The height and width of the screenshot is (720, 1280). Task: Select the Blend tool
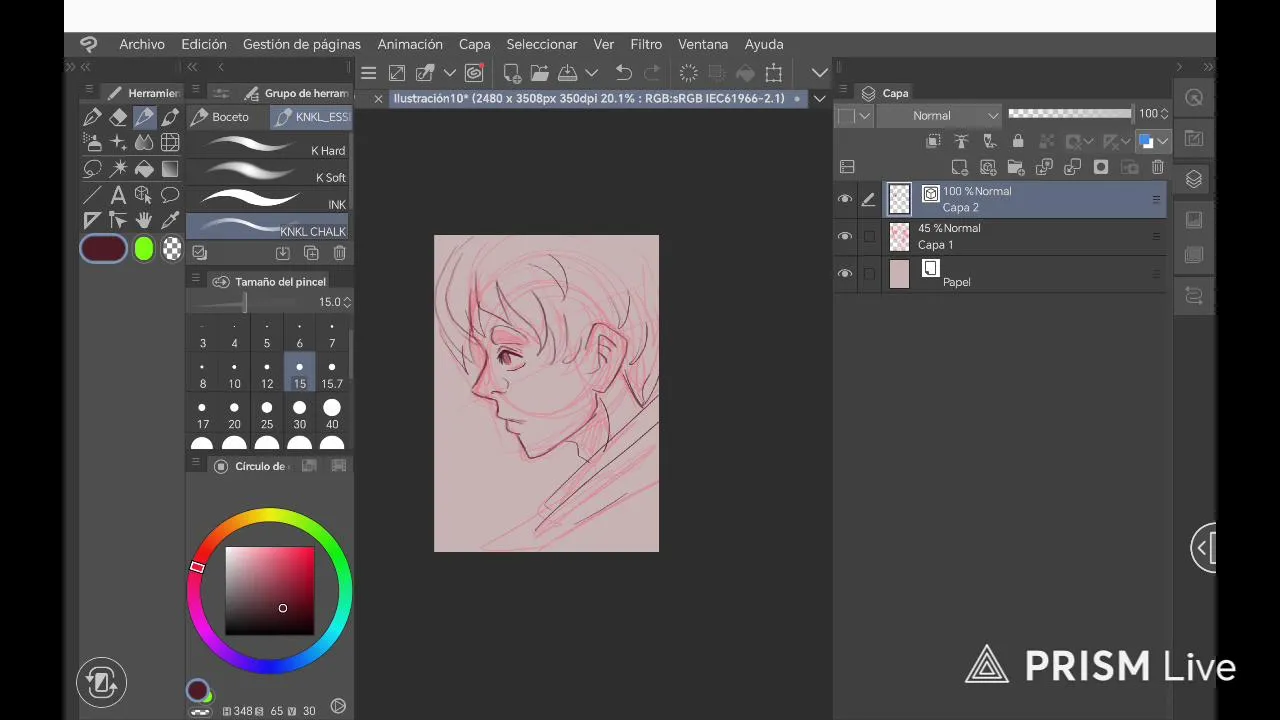144,143
